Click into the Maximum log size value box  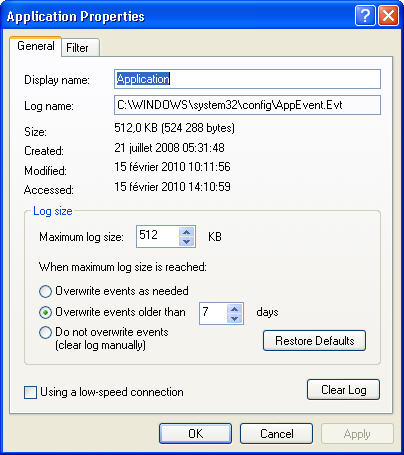157,237
